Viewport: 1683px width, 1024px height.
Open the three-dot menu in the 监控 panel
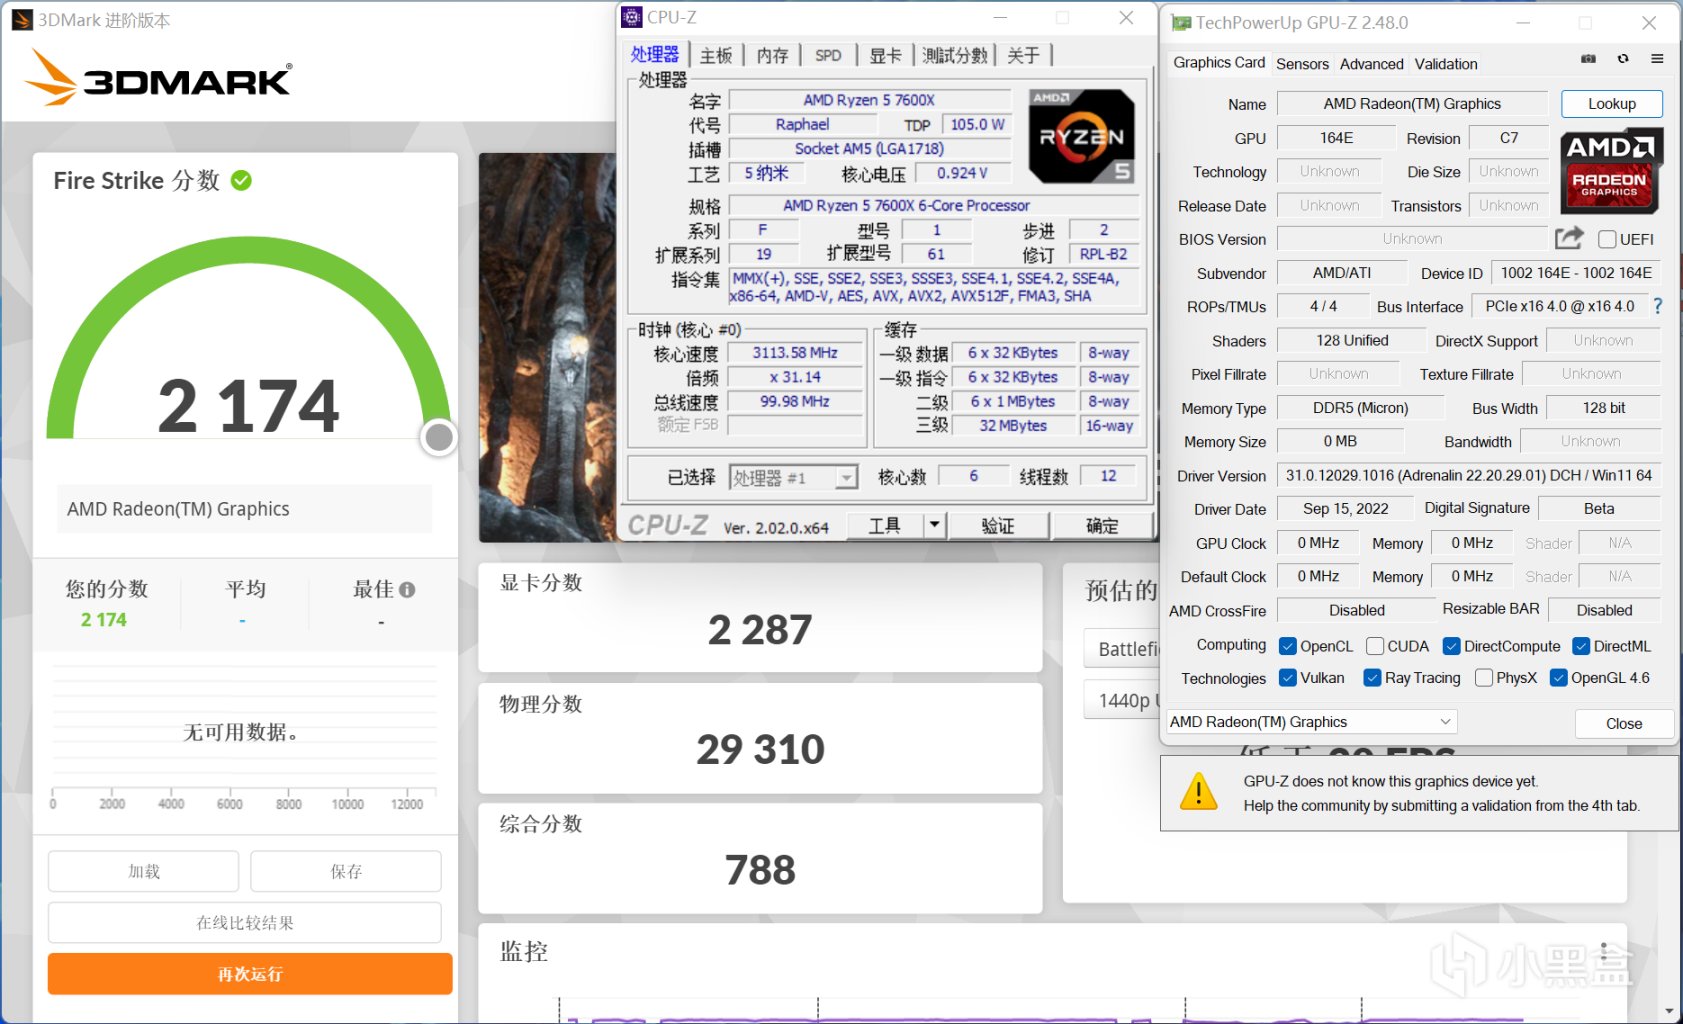pos(1604,951)
